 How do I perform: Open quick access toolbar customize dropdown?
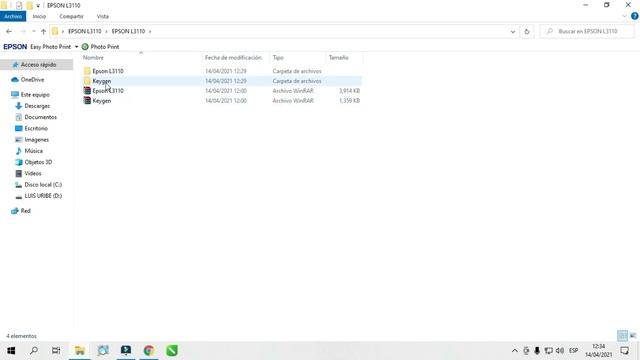pos(38,6)
